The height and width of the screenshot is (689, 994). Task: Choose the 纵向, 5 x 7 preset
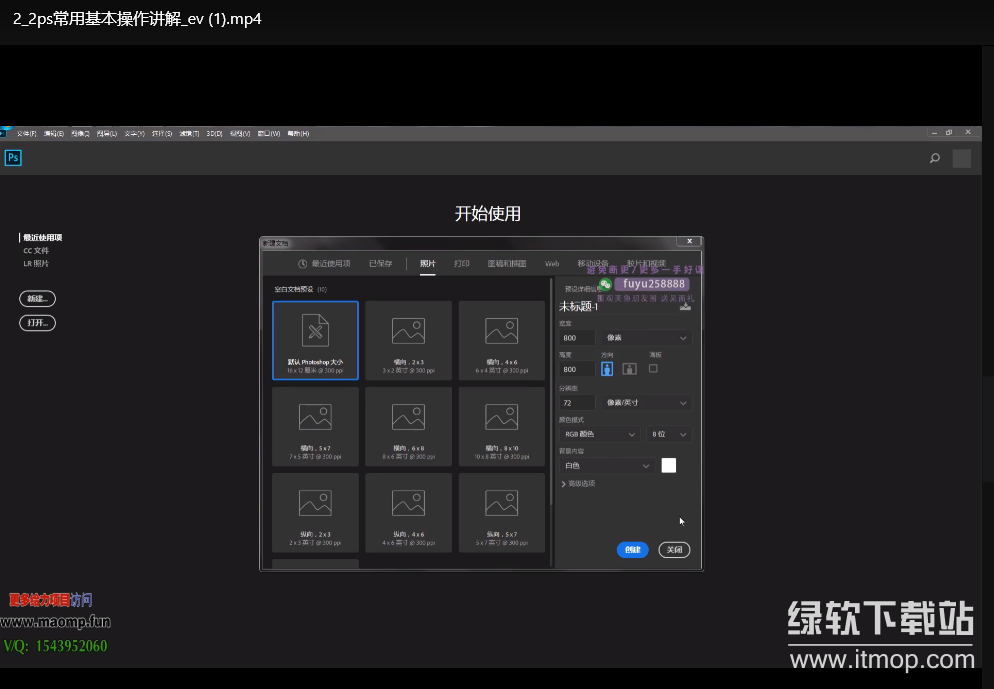coord(501,513)
